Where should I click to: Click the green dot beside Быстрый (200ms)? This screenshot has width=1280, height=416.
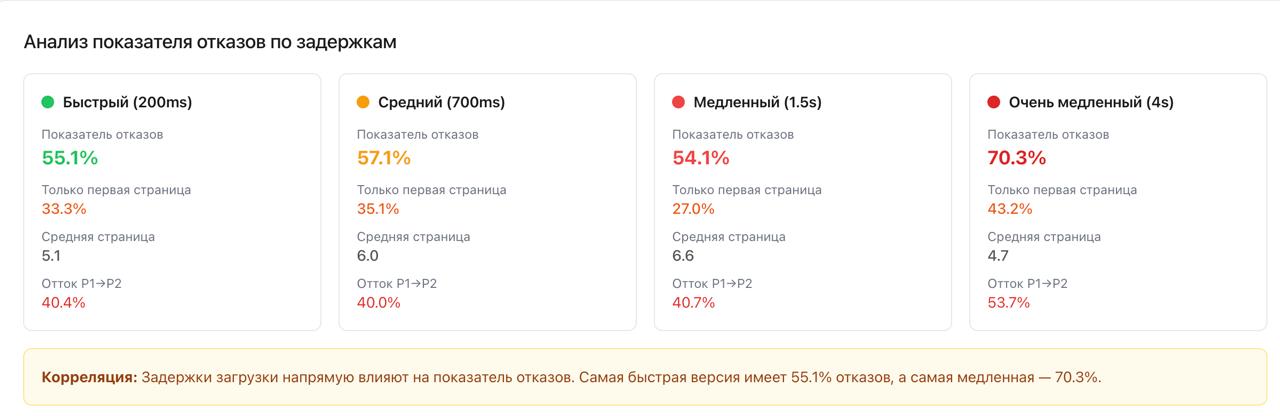(48, 102)
